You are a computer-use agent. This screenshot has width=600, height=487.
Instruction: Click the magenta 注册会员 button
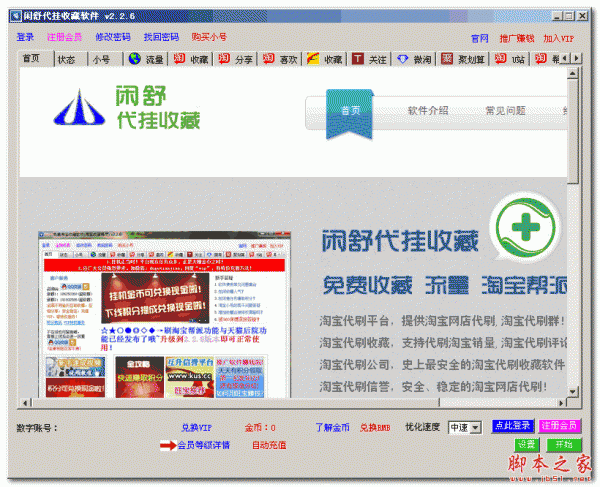(559, 425)
